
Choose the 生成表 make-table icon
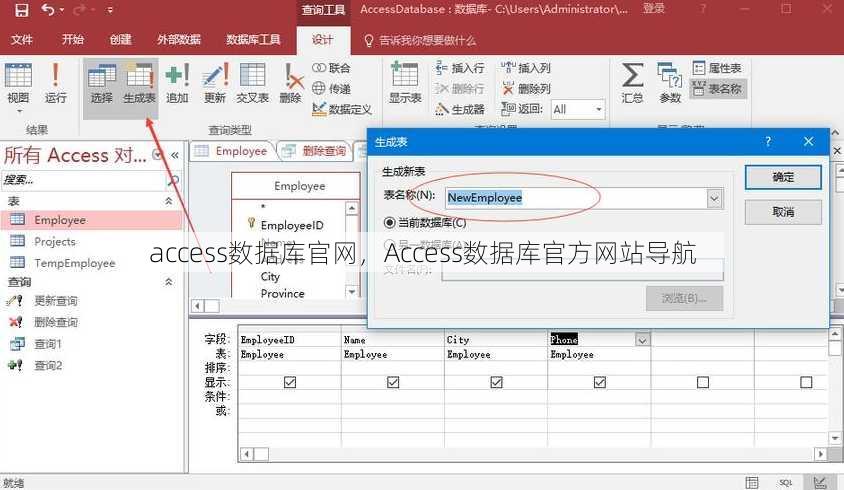click(139, 82)
